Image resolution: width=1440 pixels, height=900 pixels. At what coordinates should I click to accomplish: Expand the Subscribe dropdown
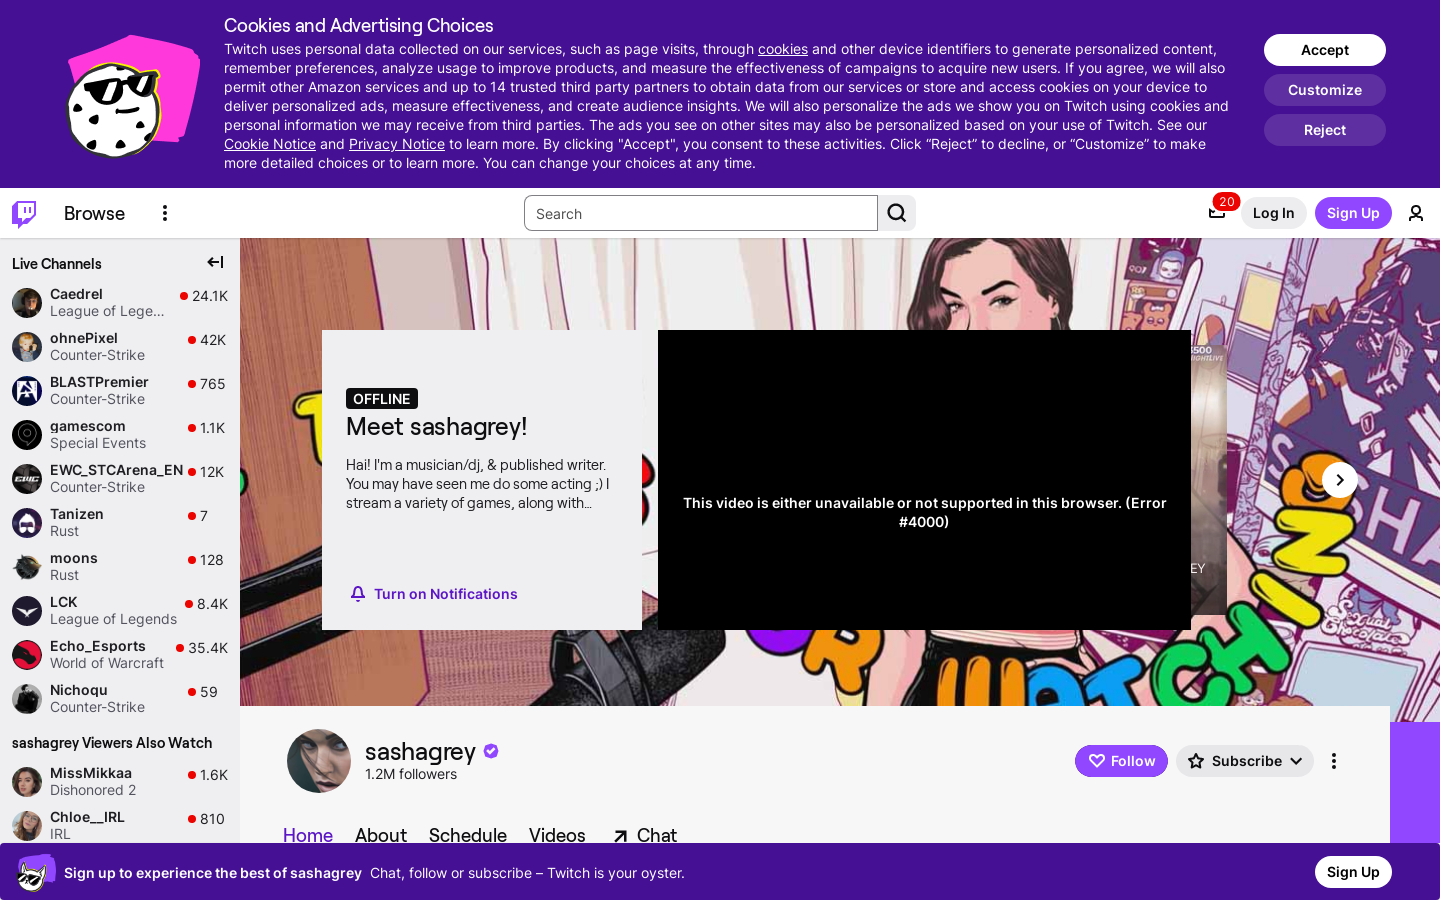coord(1245,761)
